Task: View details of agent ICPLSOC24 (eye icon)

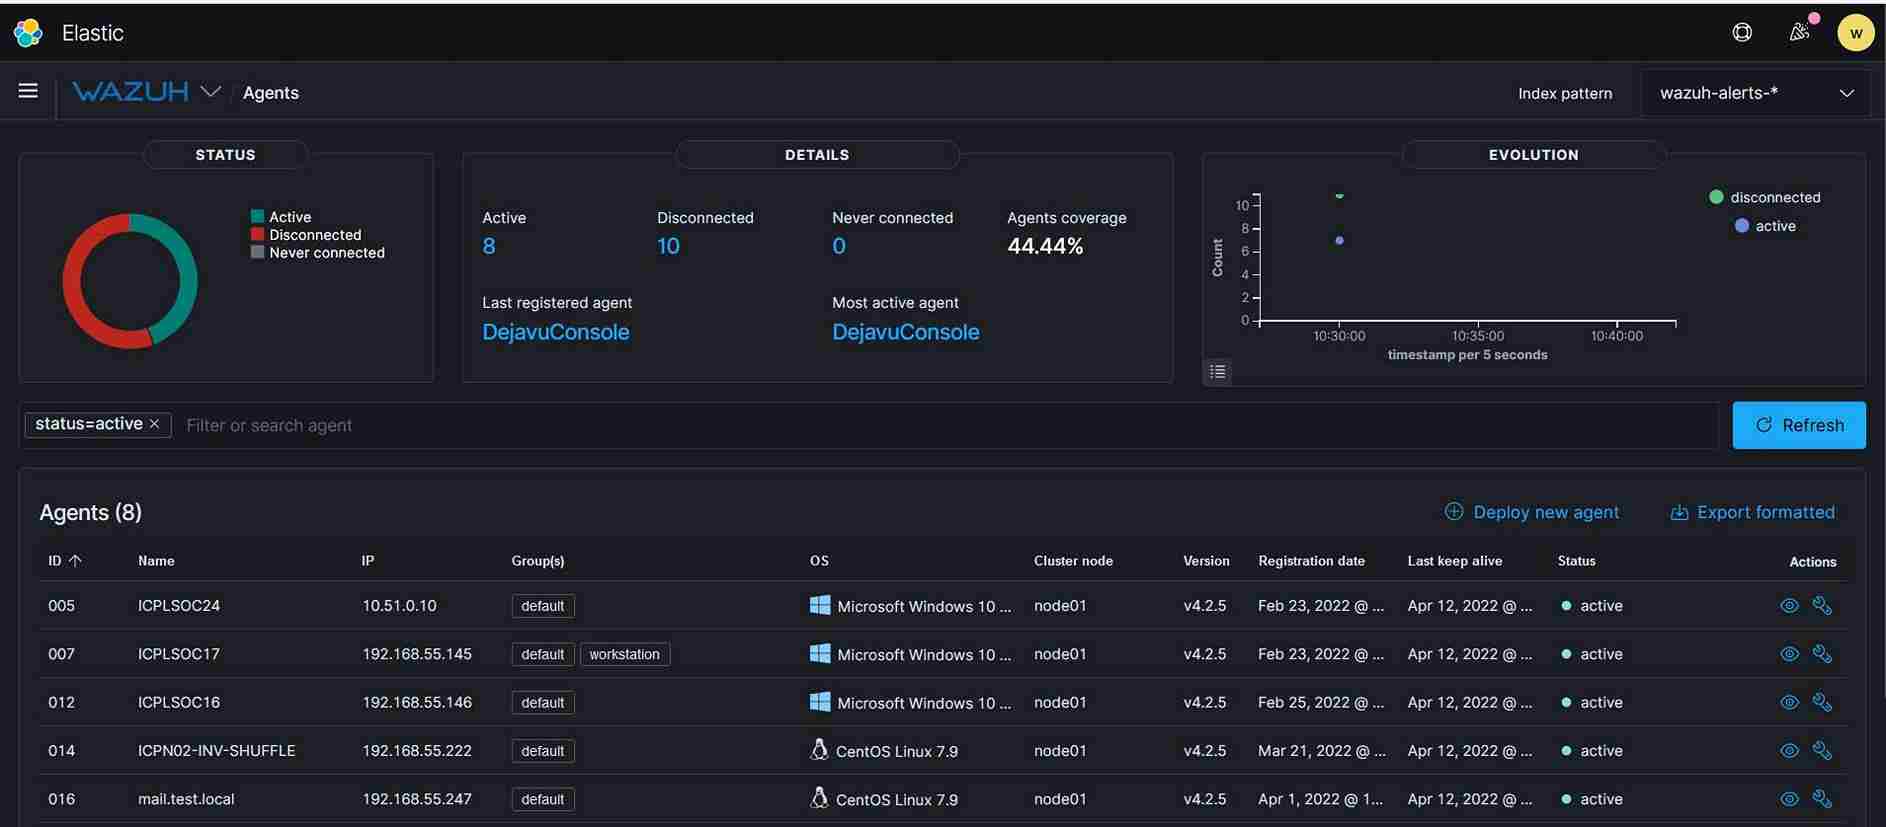Action: 1790,606
